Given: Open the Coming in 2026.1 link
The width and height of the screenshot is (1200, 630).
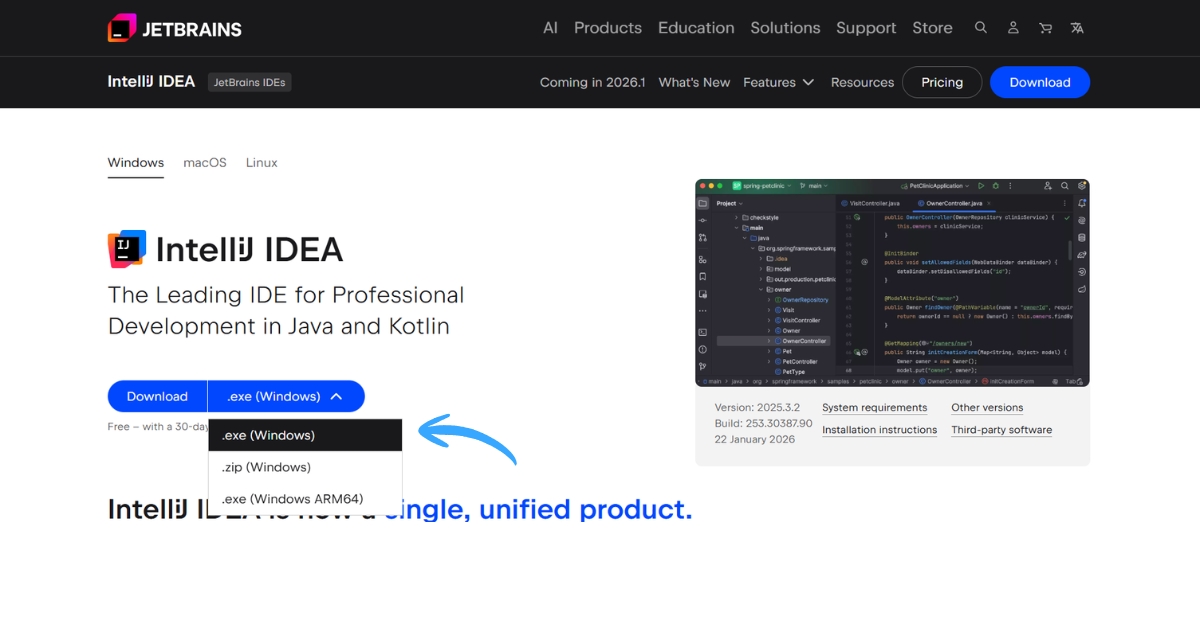Looking at the screenshot, I should click(593, 82).
